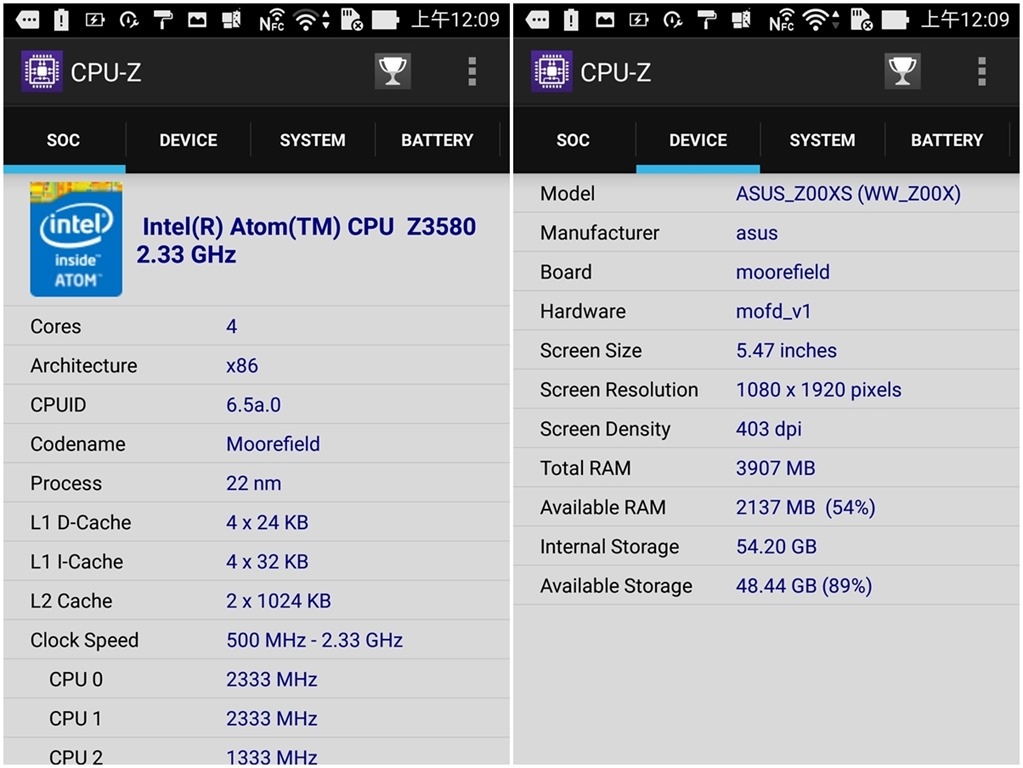Tap the Wi-Fi status icon above the DEVICE screen
The image size is (1023, 768).
pos(819,20)
